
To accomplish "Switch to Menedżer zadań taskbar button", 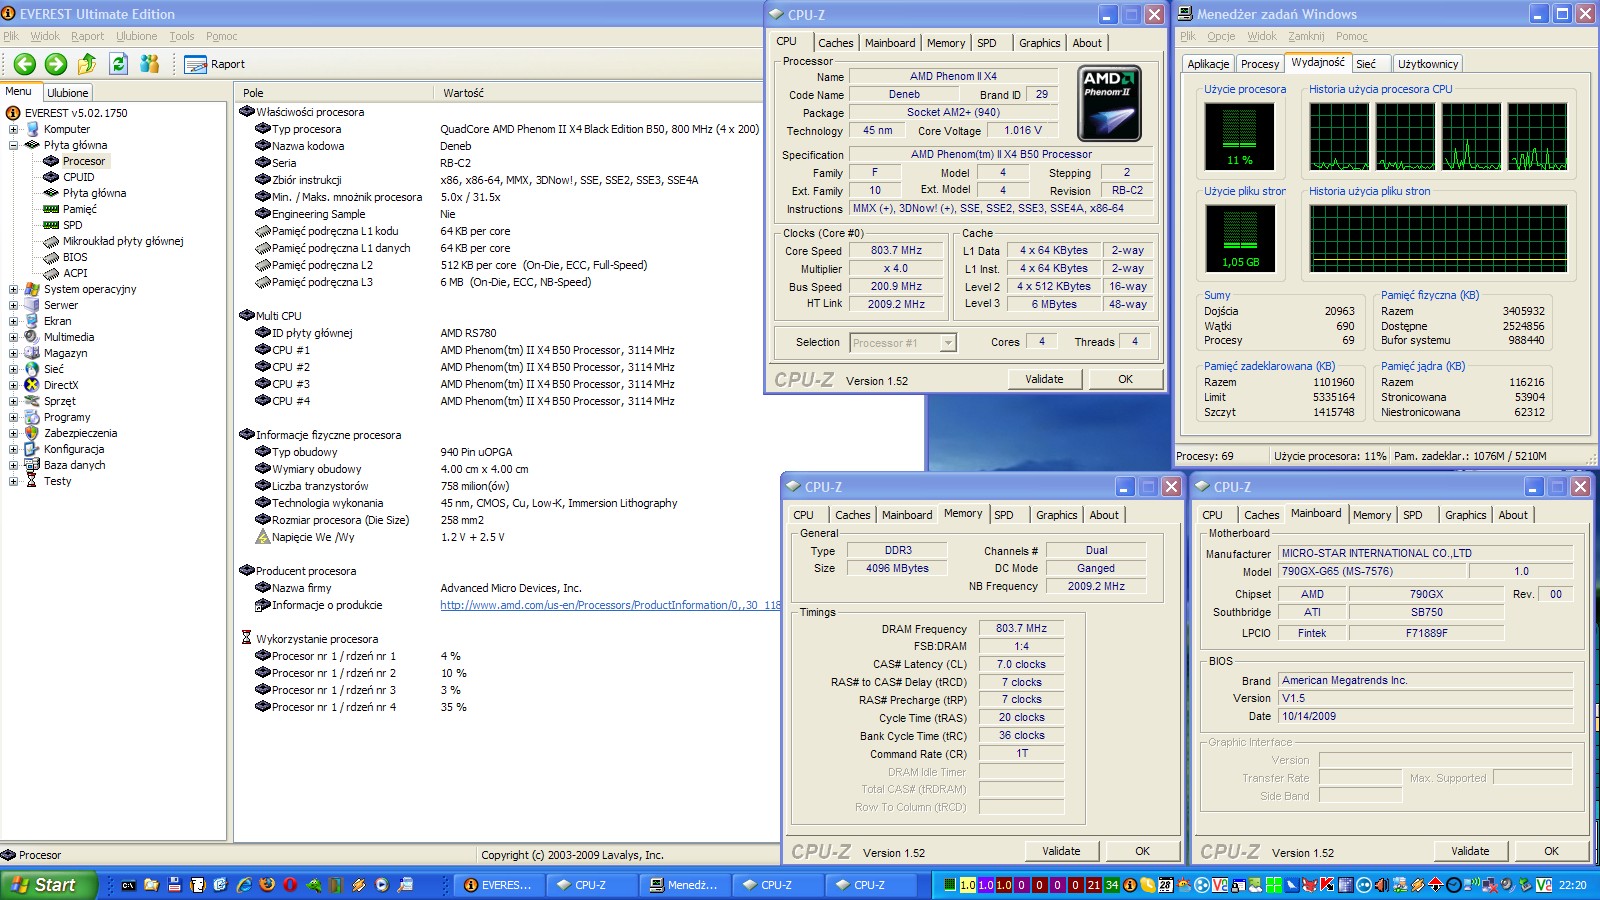I will 684,885.
